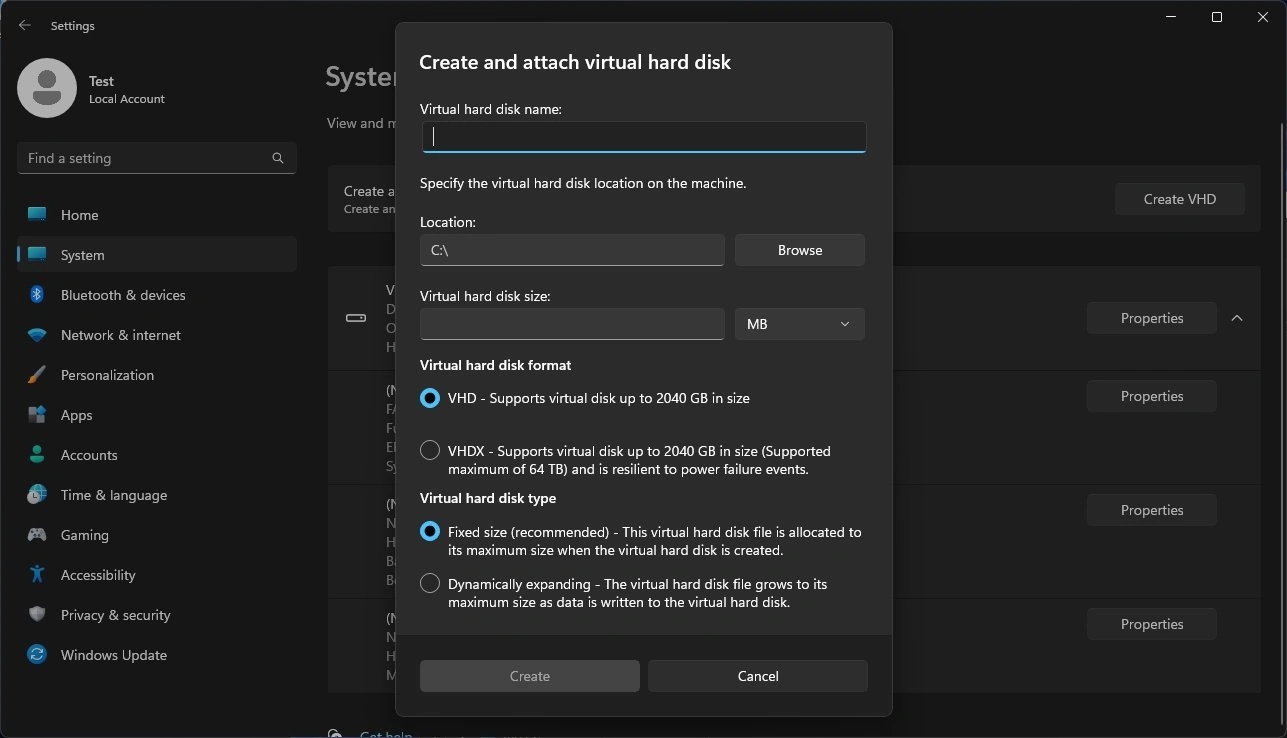Click the Test local account avatar

coord(46,88)
